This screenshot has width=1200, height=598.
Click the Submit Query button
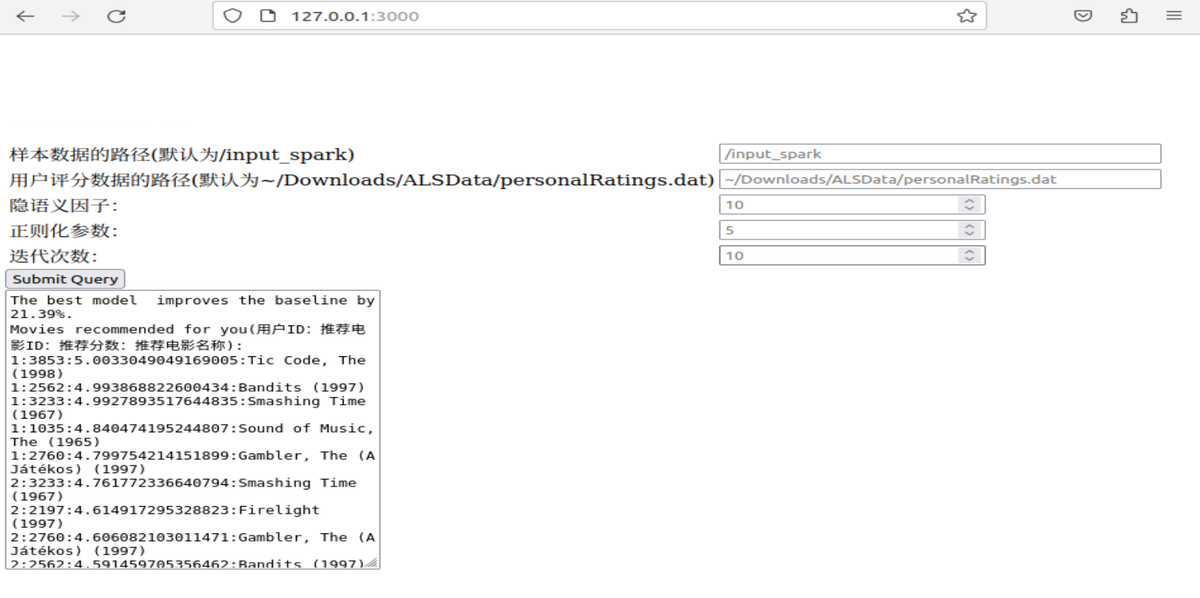[x=65, y=279]
